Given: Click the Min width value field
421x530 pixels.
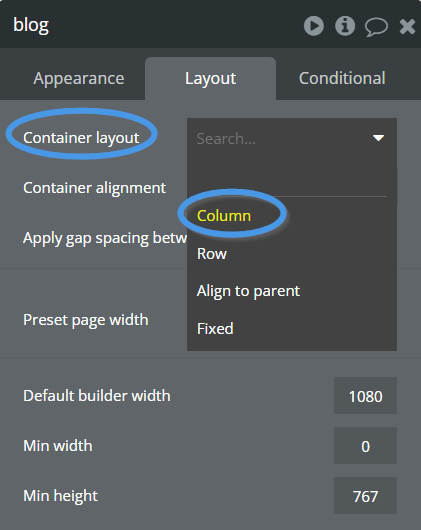Looking at the screenshot, I should 365,446.
